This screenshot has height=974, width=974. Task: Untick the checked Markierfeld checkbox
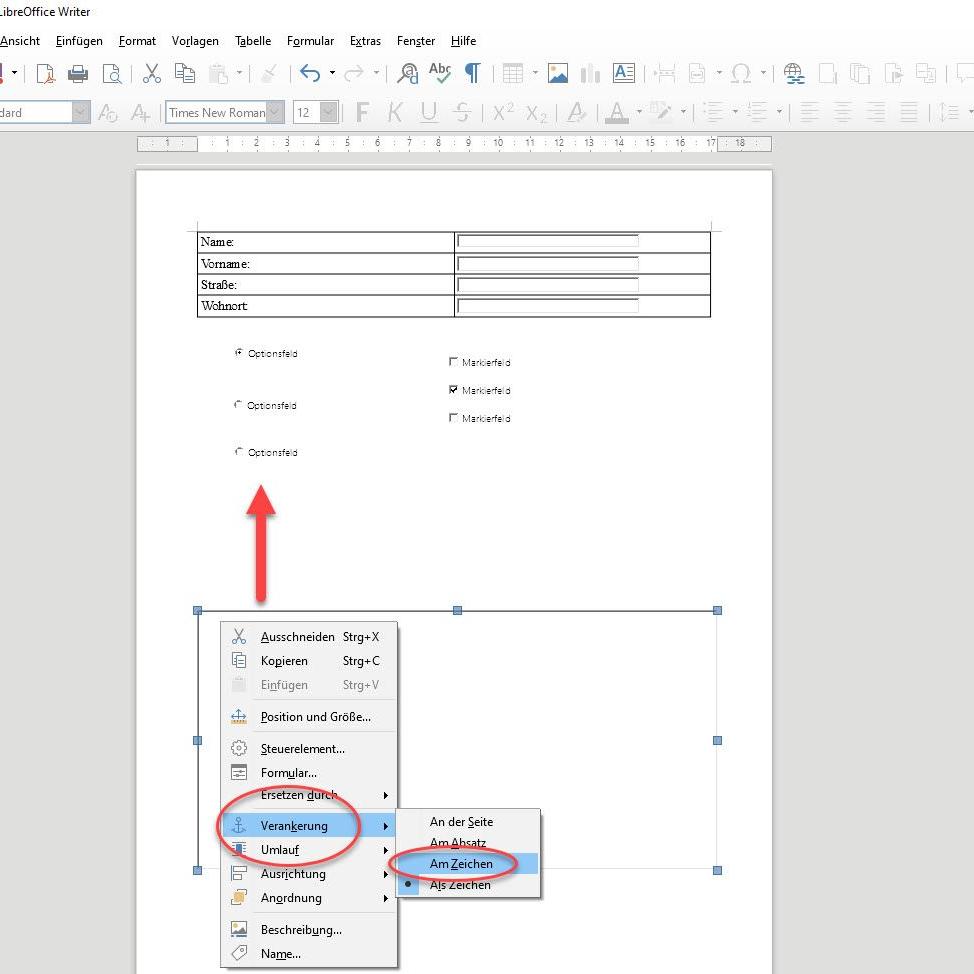click(x=453, y=389)
